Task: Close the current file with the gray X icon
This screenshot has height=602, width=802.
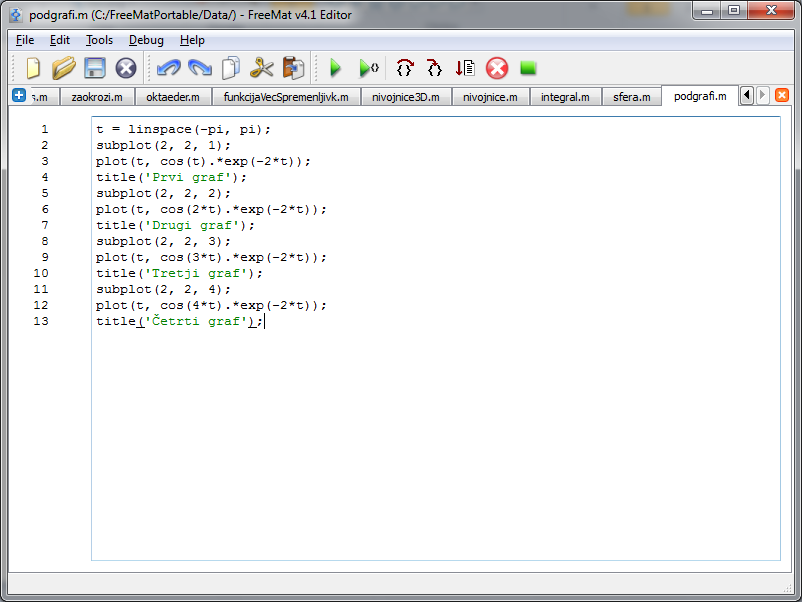Action: [125, 68]
